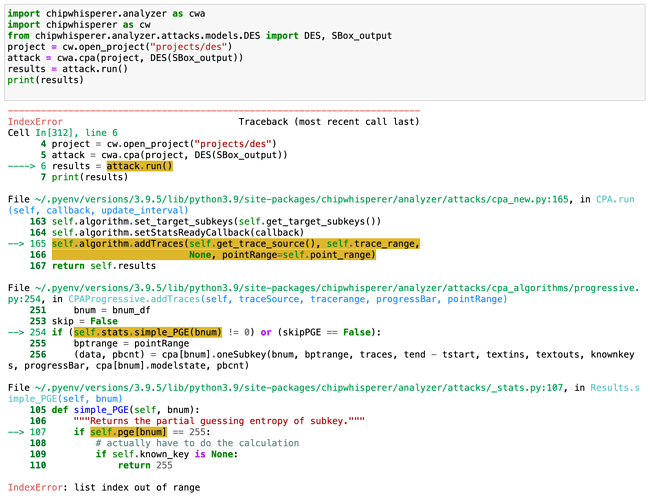The height and width of the screenshot is (500, 650).
Task: Click the final 'IndexError: list index out of range' message
Action: [x=104, y=488]
